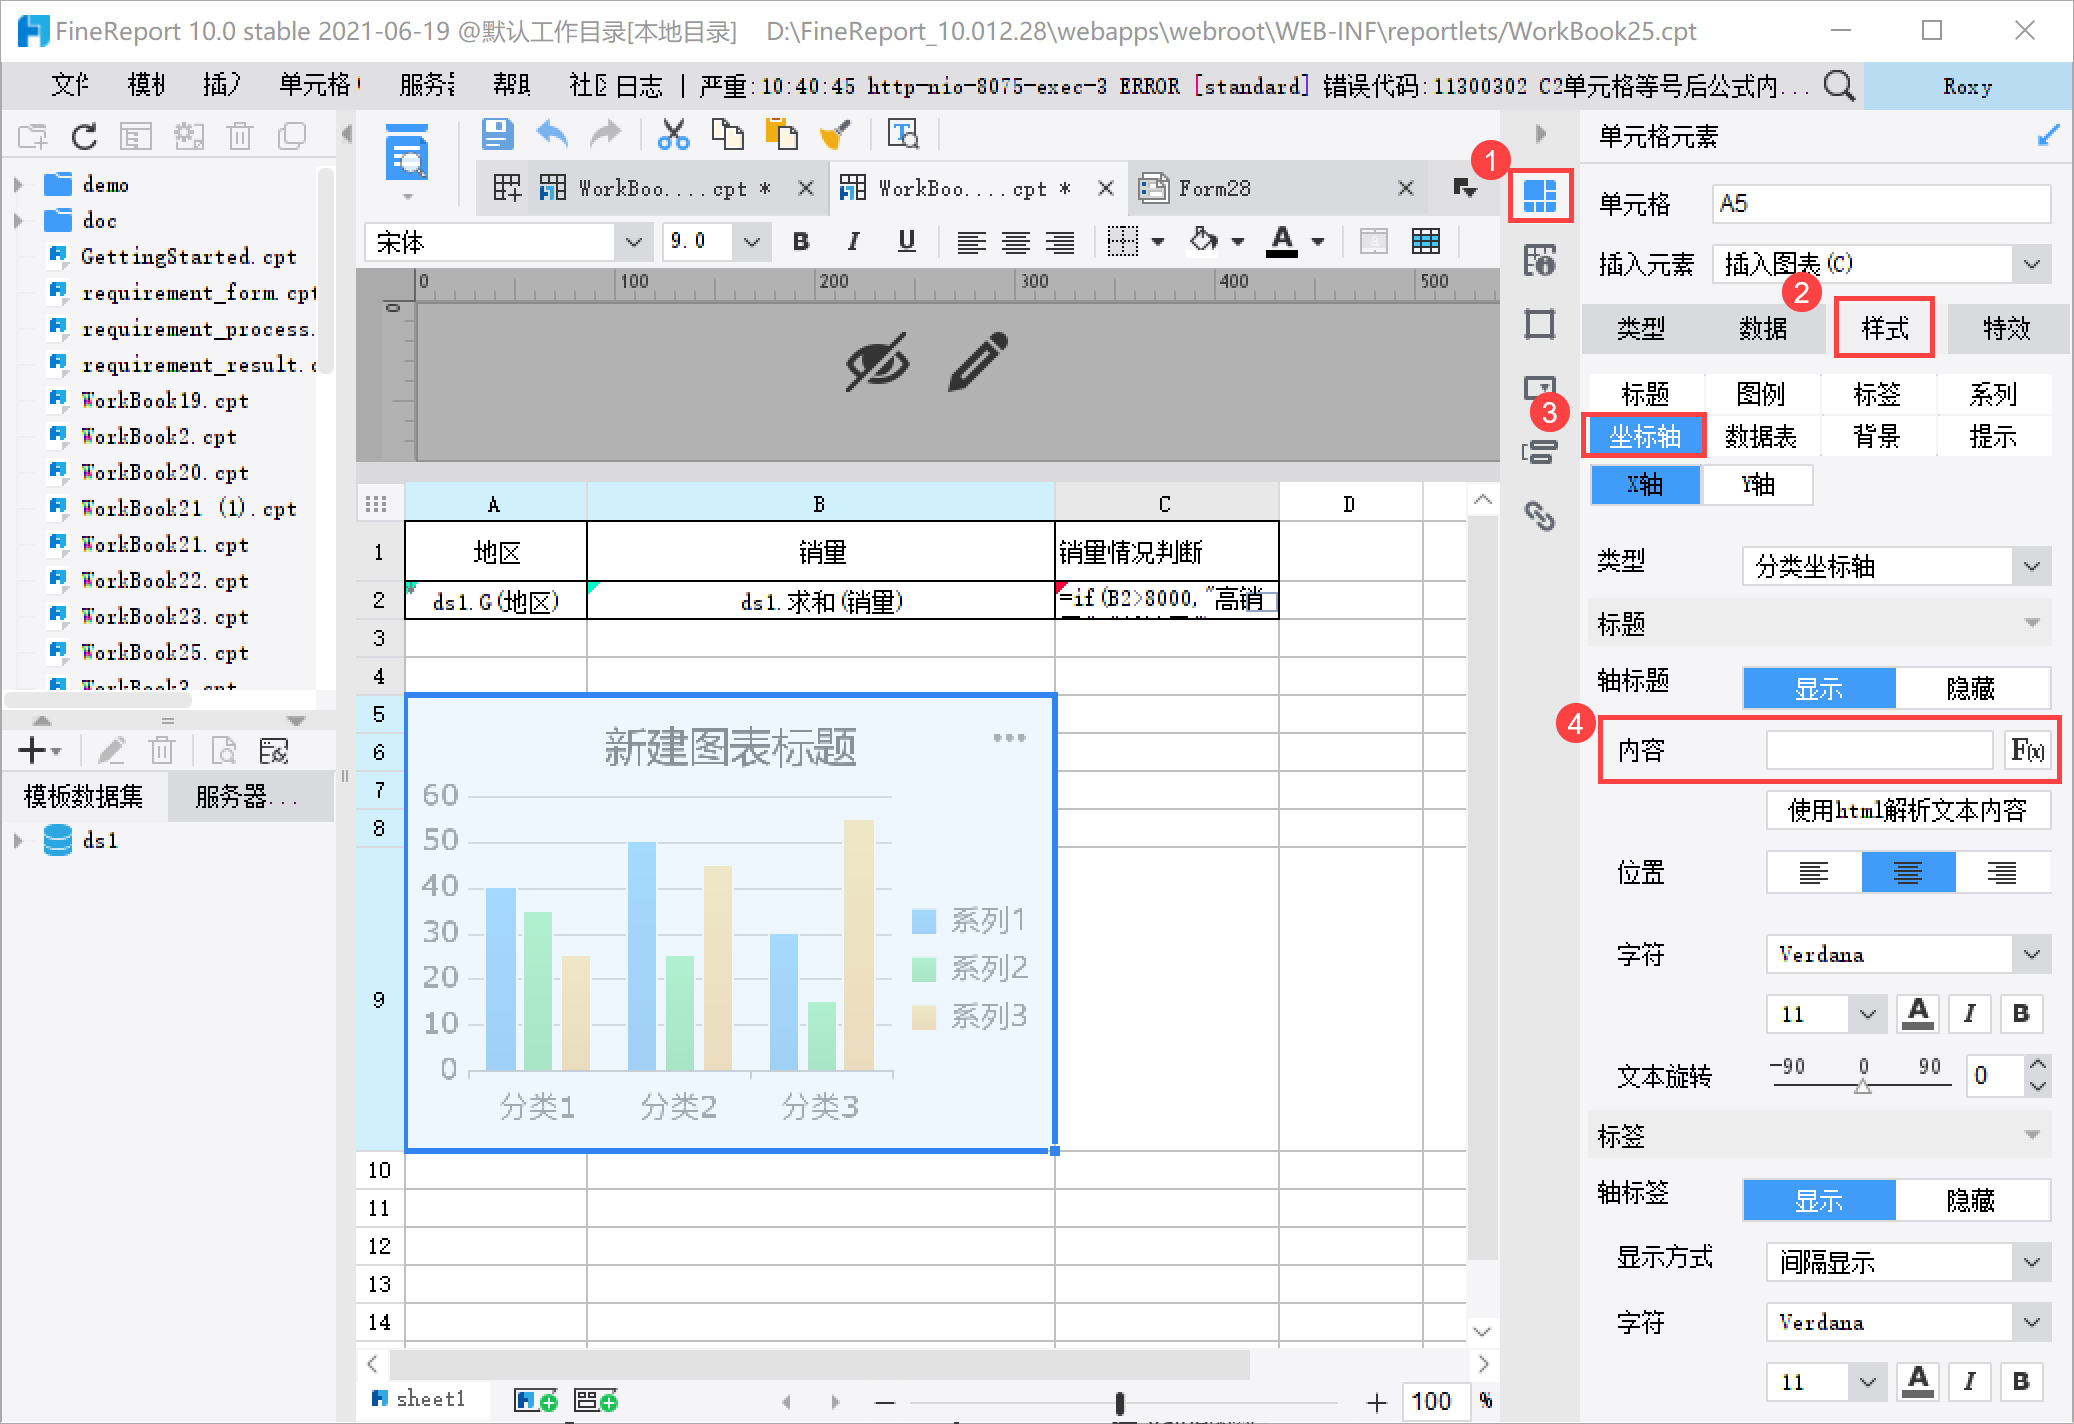Toggle bold formatting in font toolbar
This screenshot has width=2074, height=1424.
point(801,241)
